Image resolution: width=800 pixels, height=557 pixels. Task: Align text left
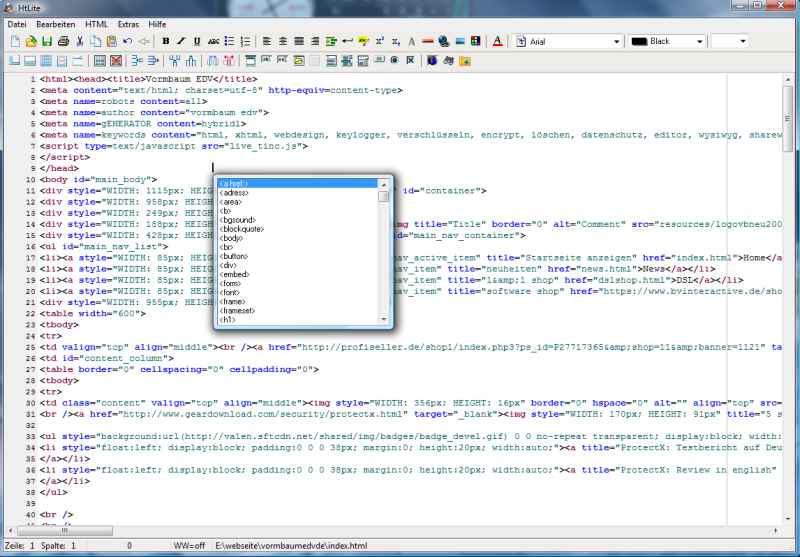coord(267,41)
